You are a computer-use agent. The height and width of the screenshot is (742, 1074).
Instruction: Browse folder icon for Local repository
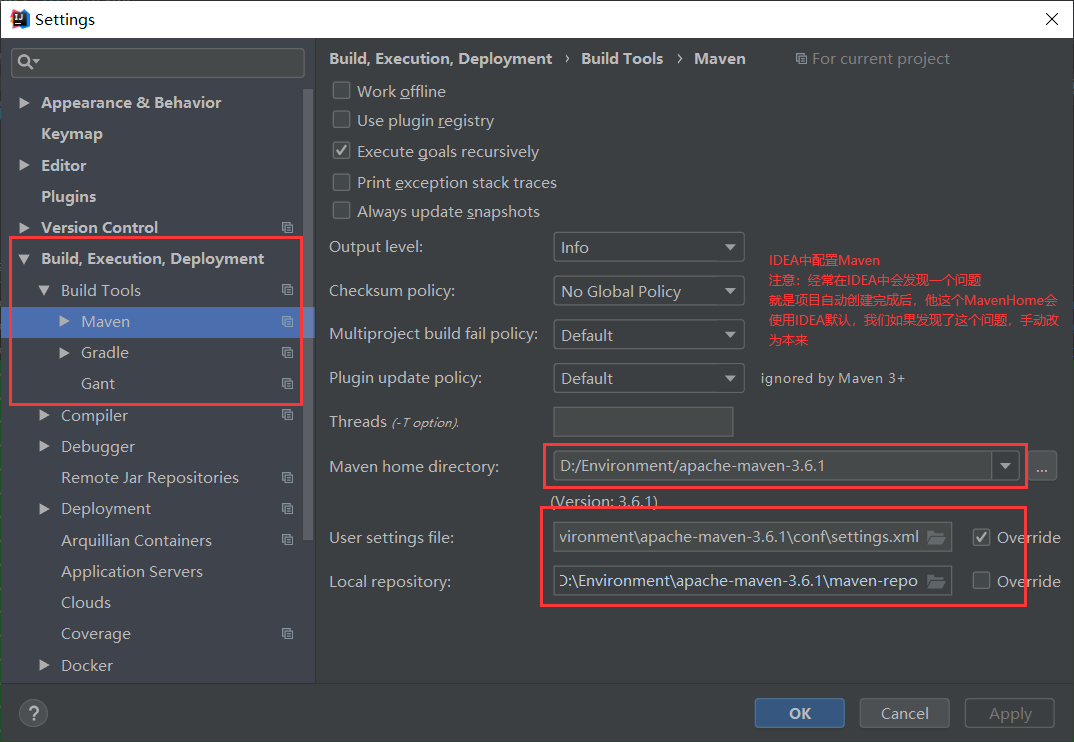(x=936, y=581)
